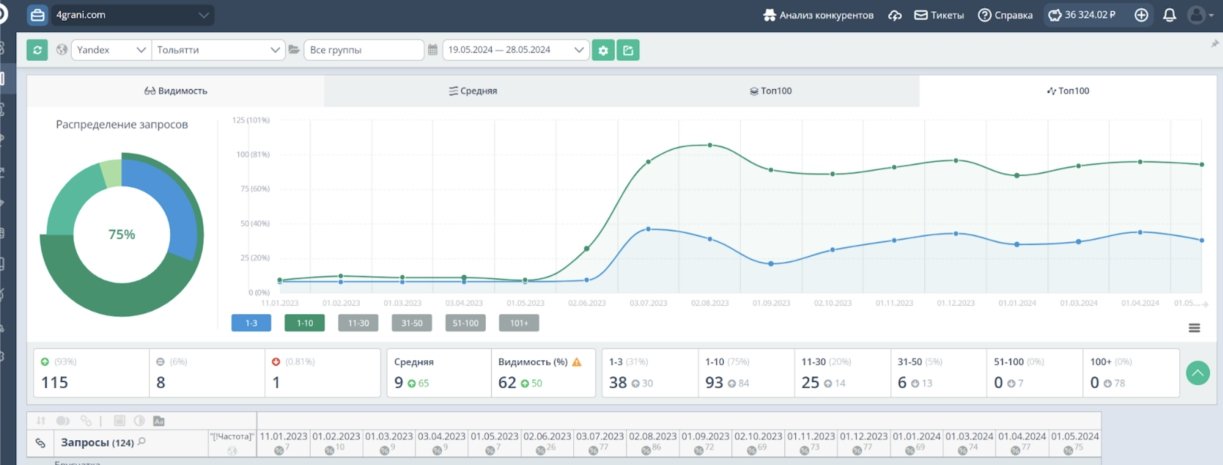Open settings via the green gear button
This screenshot has height=465, width=1223.
pyautogui.click(x=603, y=50)
